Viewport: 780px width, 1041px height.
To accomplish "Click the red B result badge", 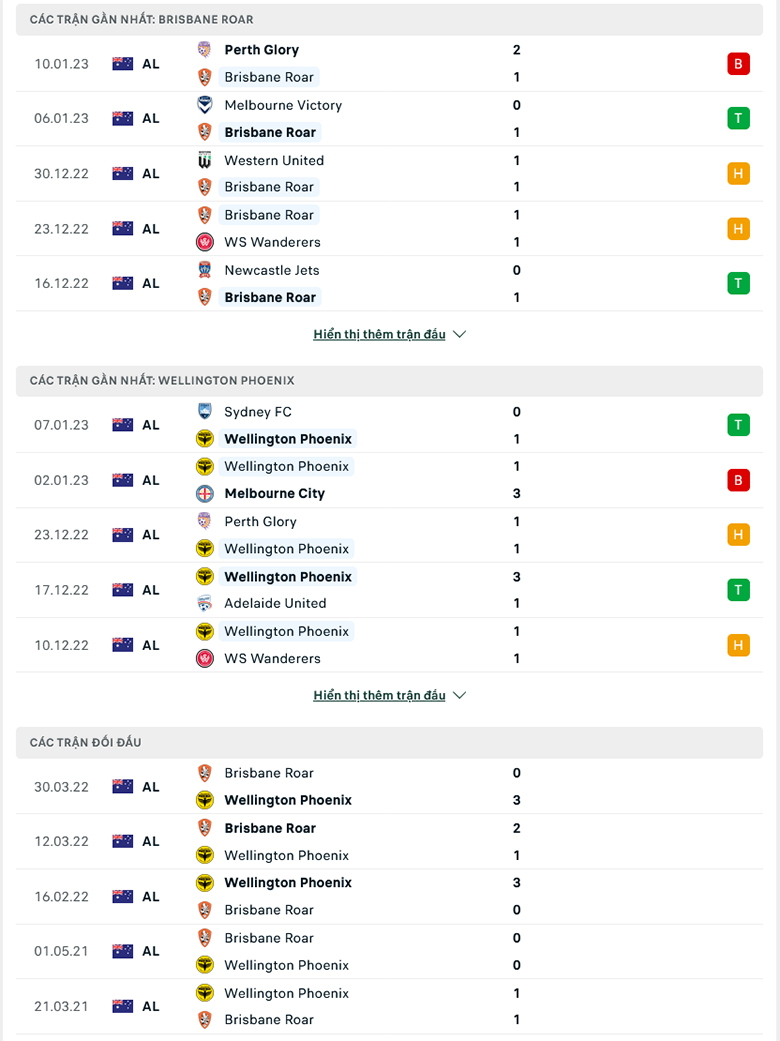I will [738, 63].
